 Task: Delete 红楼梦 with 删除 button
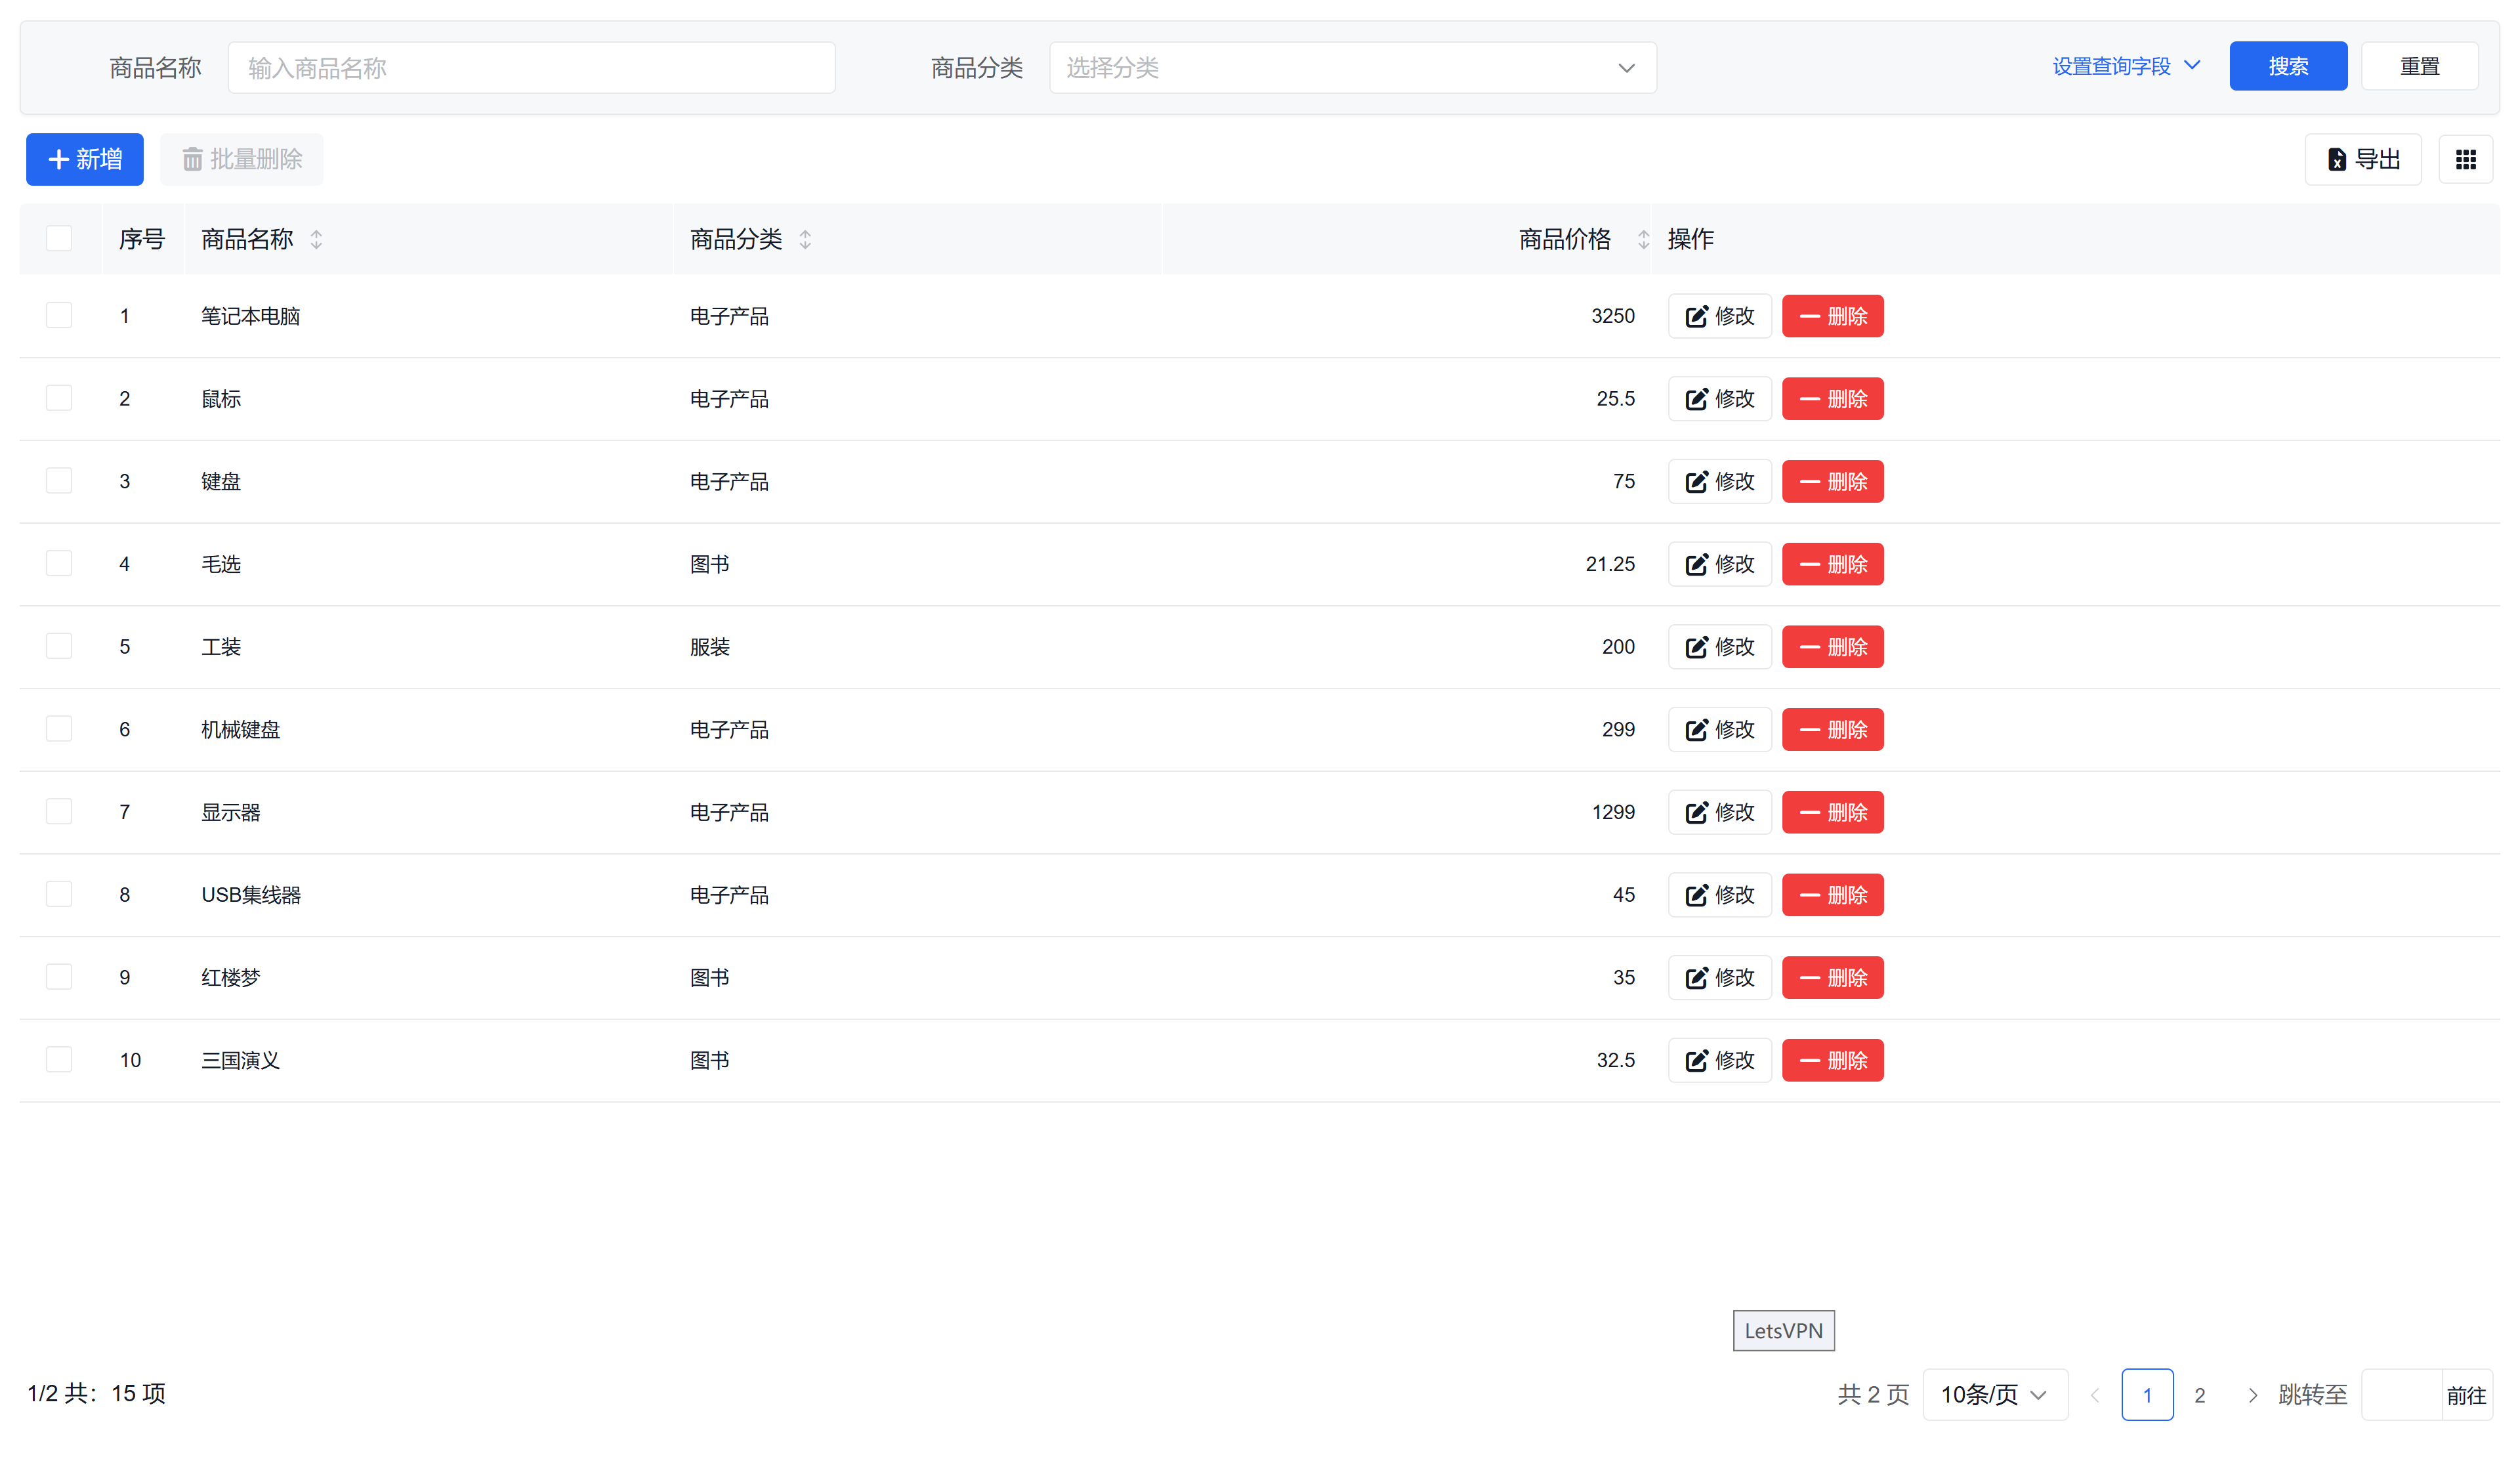coord(1832,978)
